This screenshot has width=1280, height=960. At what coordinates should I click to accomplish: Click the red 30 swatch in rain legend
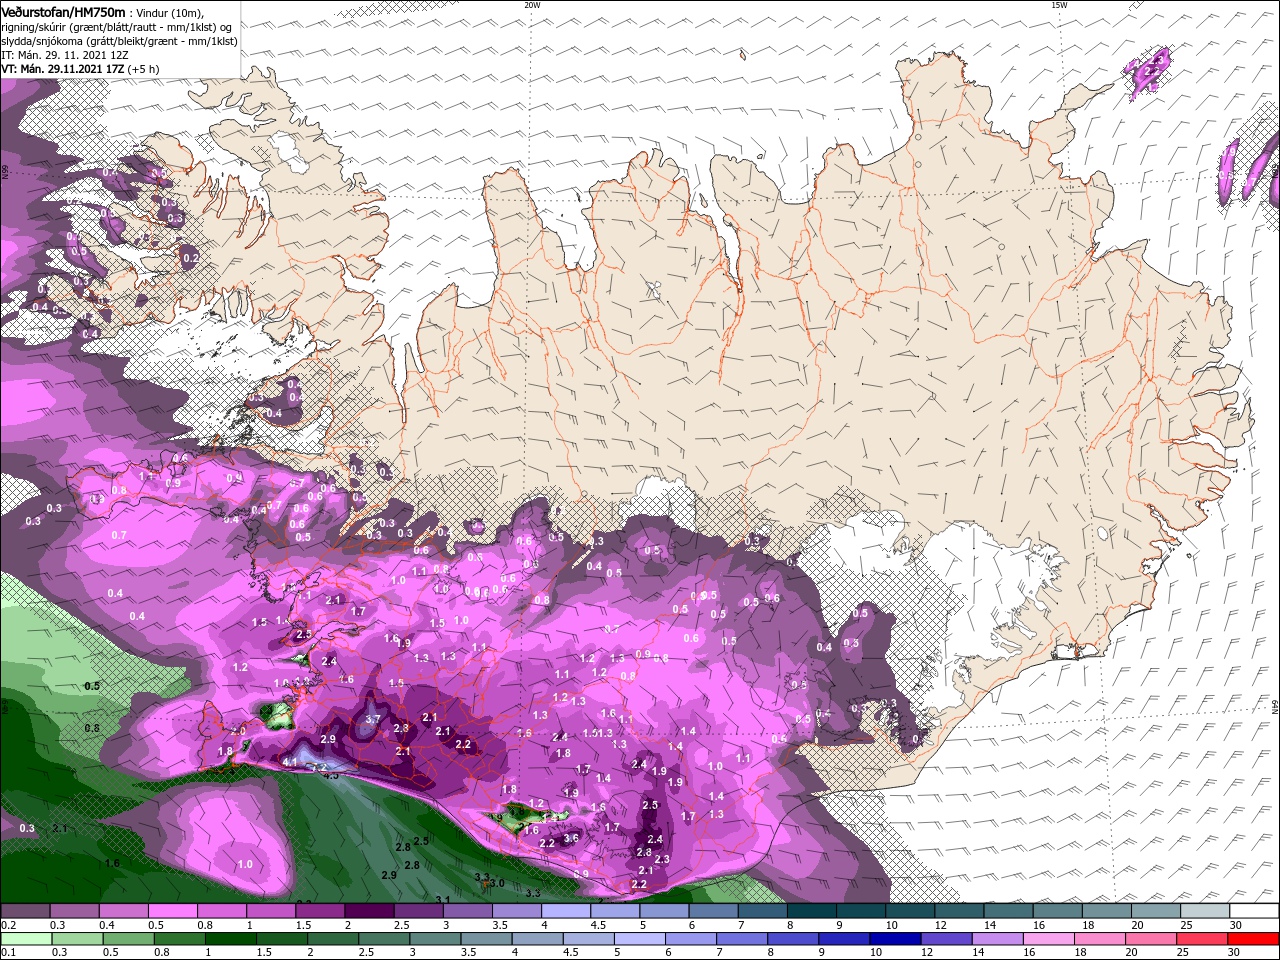pyautogui.click(x=1253, y=939)
